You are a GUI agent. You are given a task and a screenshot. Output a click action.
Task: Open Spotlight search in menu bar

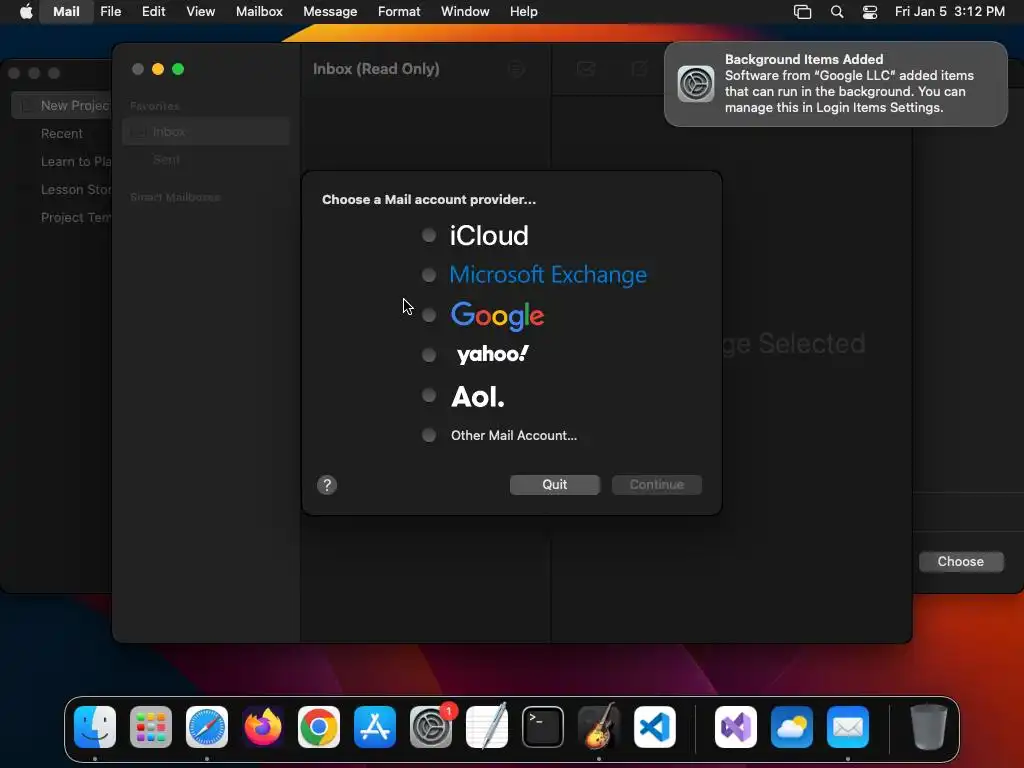[837, 12]
